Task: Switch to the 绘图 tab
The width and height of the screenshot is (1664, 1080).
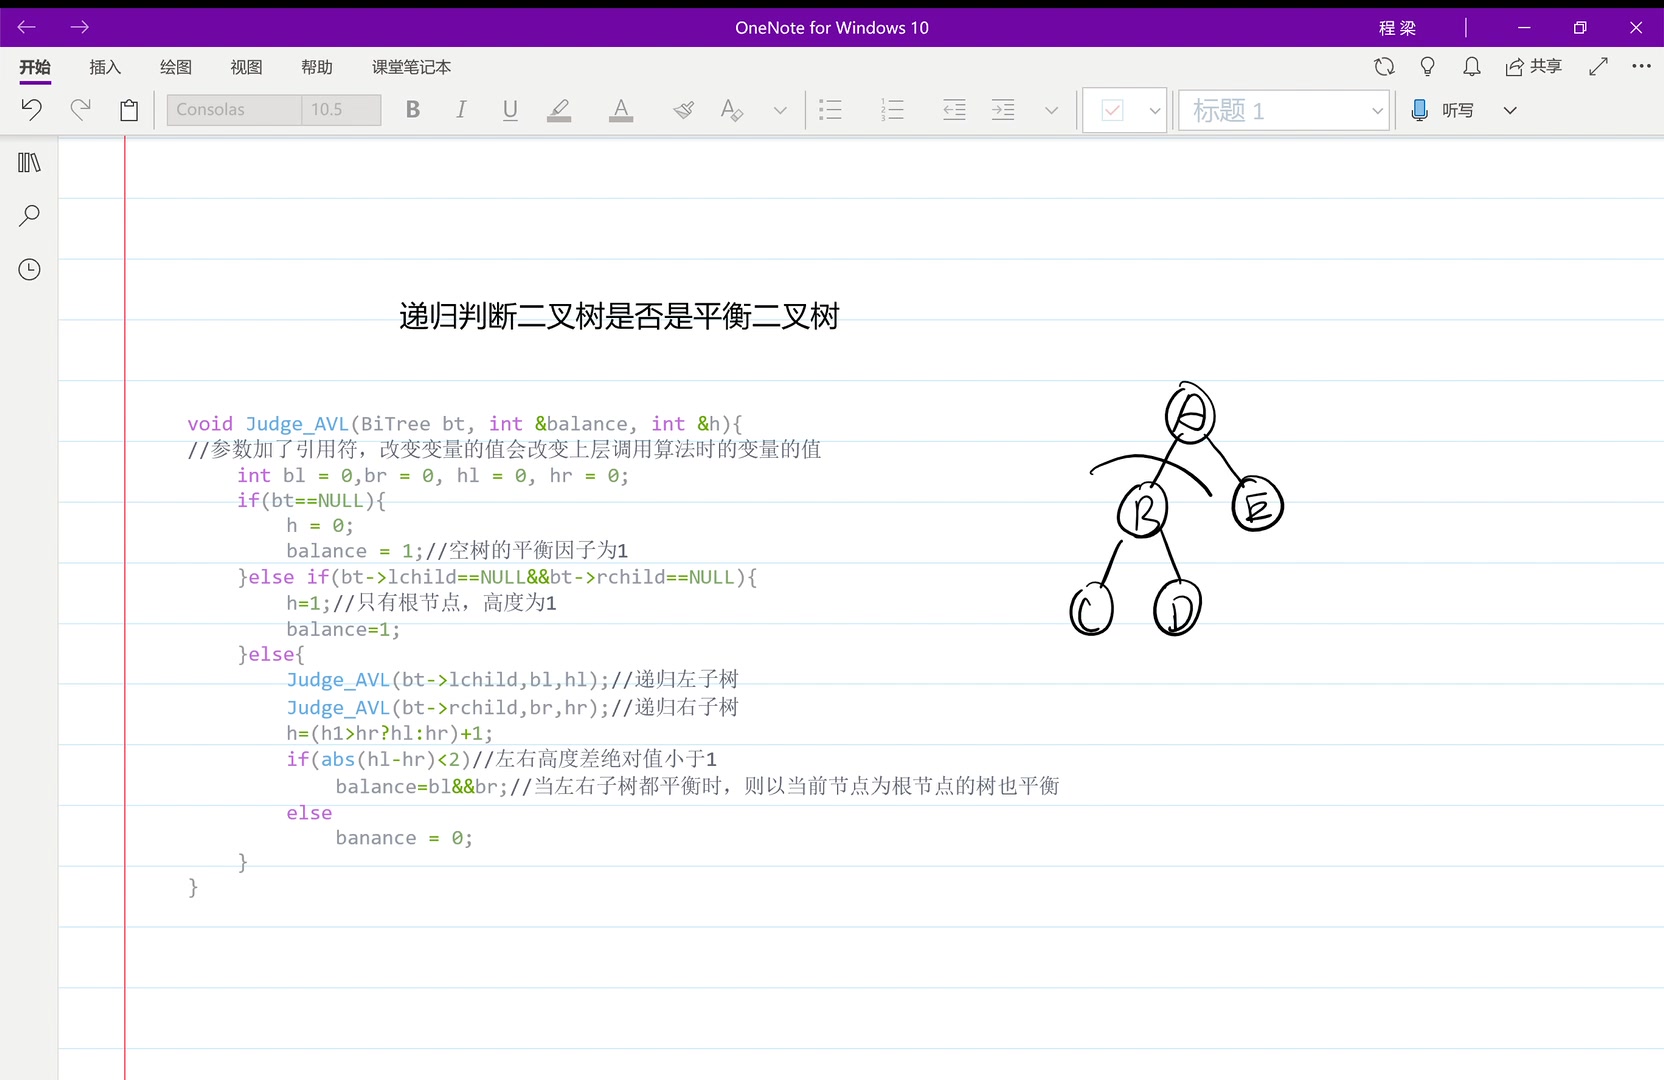Action: click(x=176, y=67)
